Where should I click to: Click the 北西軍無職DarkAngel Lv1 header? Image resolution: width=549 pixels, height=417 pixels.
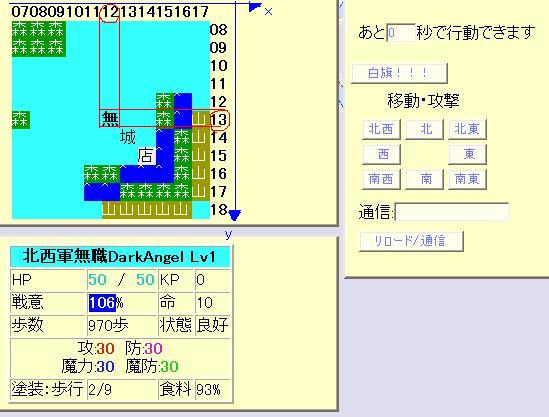pyautogui.click(x=120, y=257)
